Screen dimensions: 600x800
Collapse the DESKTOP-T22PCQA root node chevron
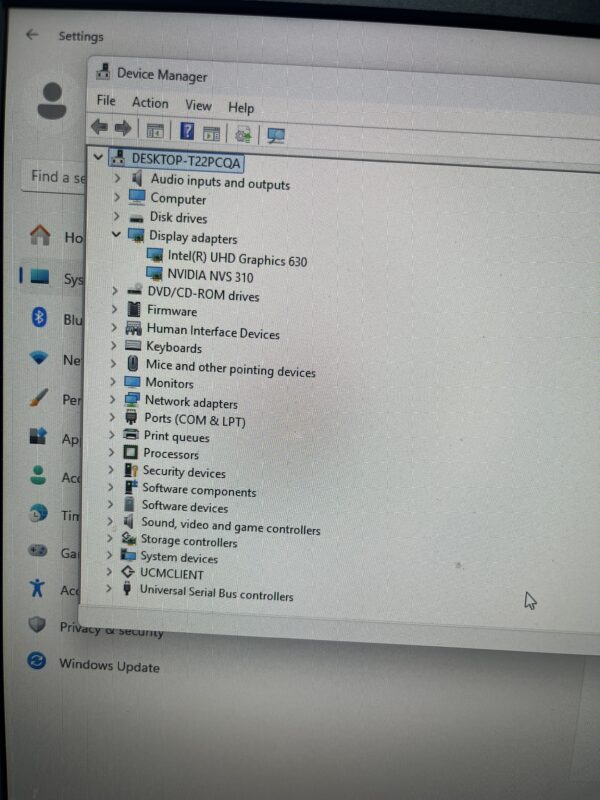[98, 157]
